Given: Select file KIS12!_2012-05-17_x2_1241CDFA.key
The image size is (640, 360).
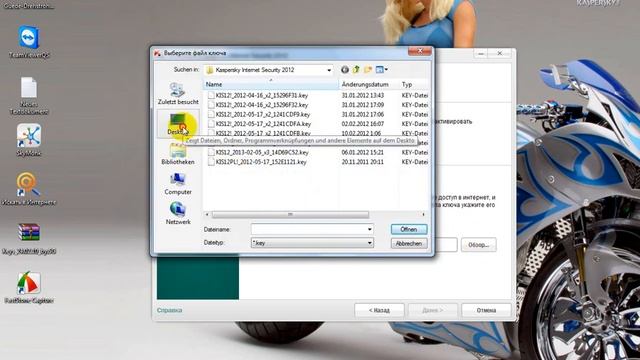Looking at the screenshot, I should [x=263, y=124].
